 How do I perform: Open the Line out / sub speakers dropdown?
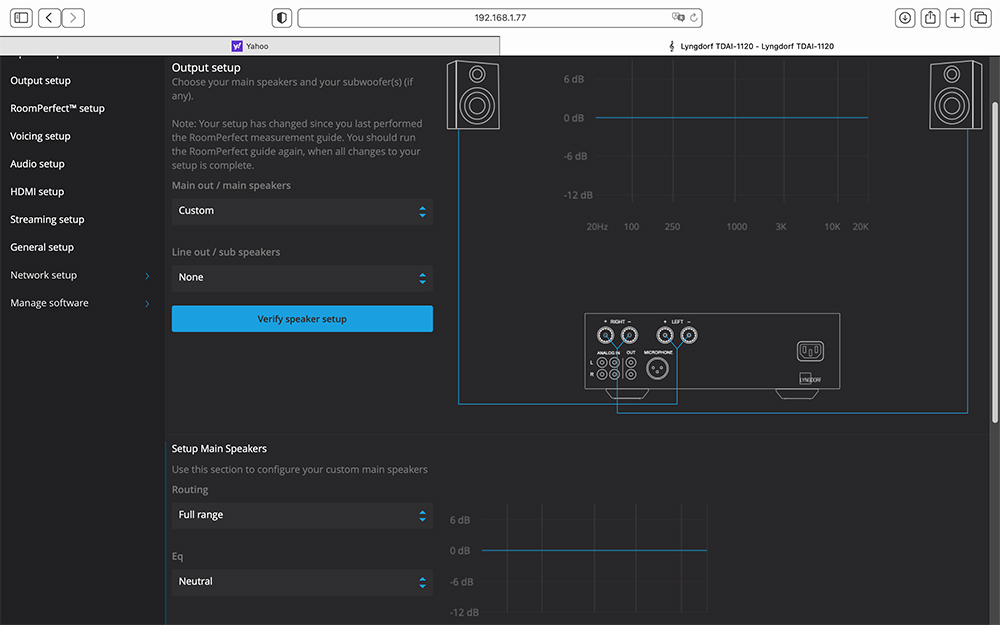[302, 278]
